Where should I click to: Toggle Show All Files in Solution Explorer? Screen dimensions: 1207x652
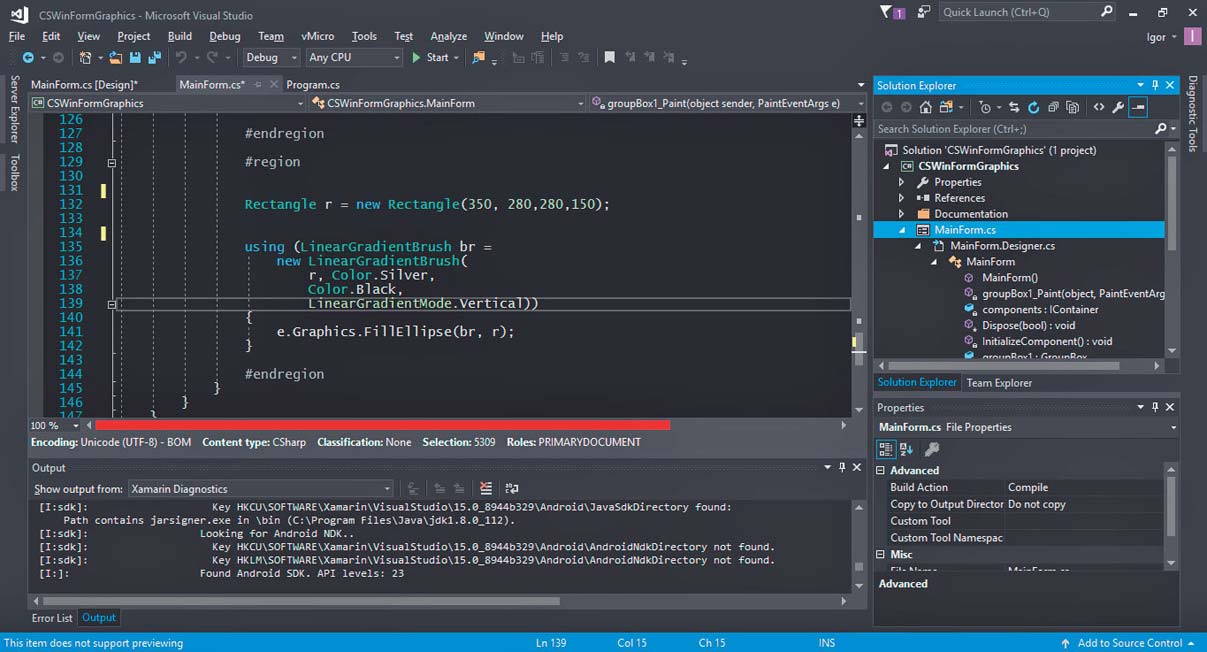(1073, 107)
